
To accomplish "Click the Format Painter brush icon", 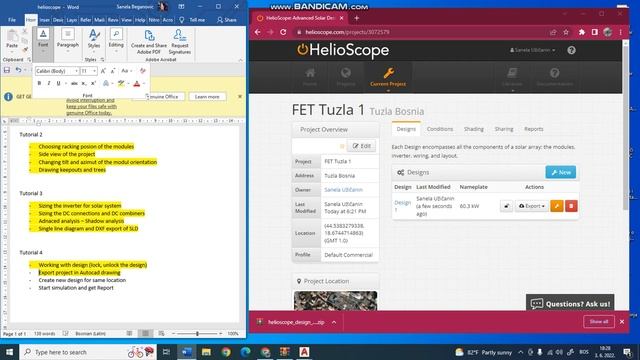I will pos(25,49).
